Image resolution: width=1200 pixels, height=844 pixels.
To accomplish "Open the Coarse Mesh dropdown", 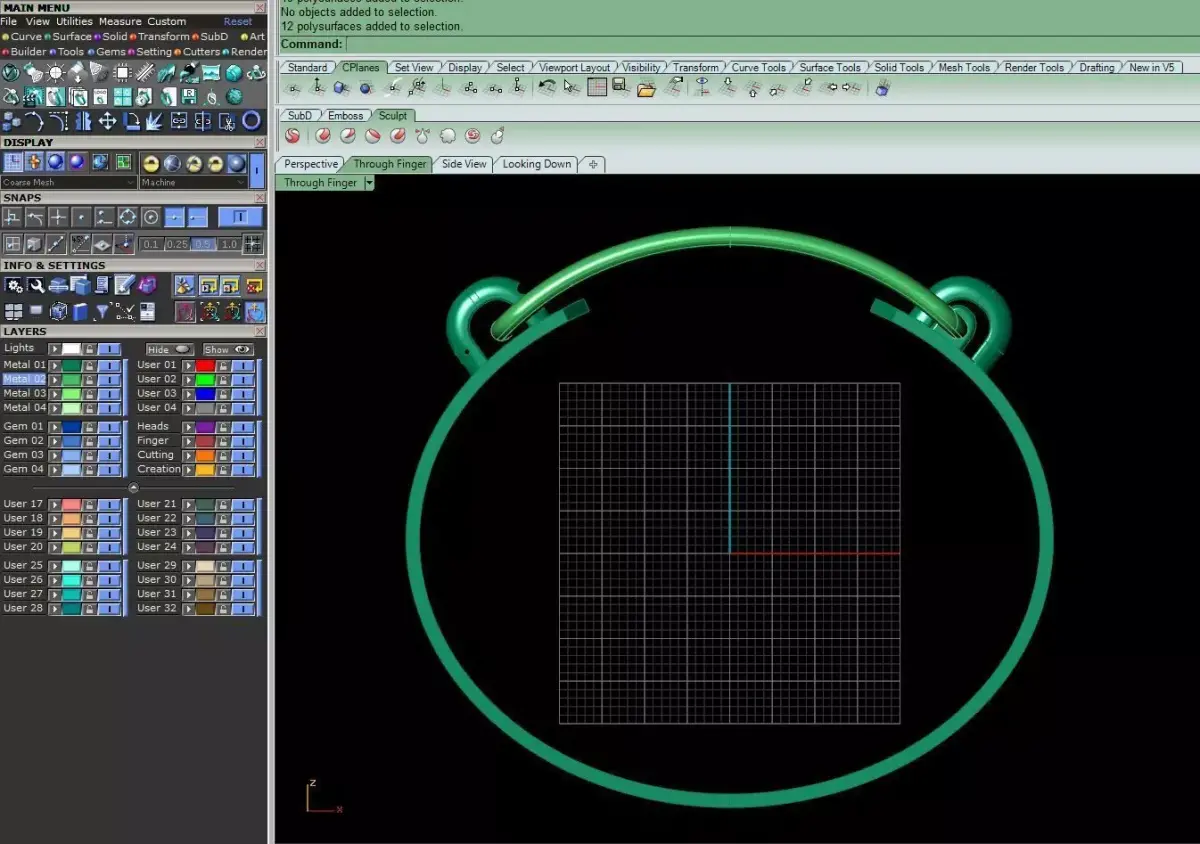I will [x=69, y=183].
